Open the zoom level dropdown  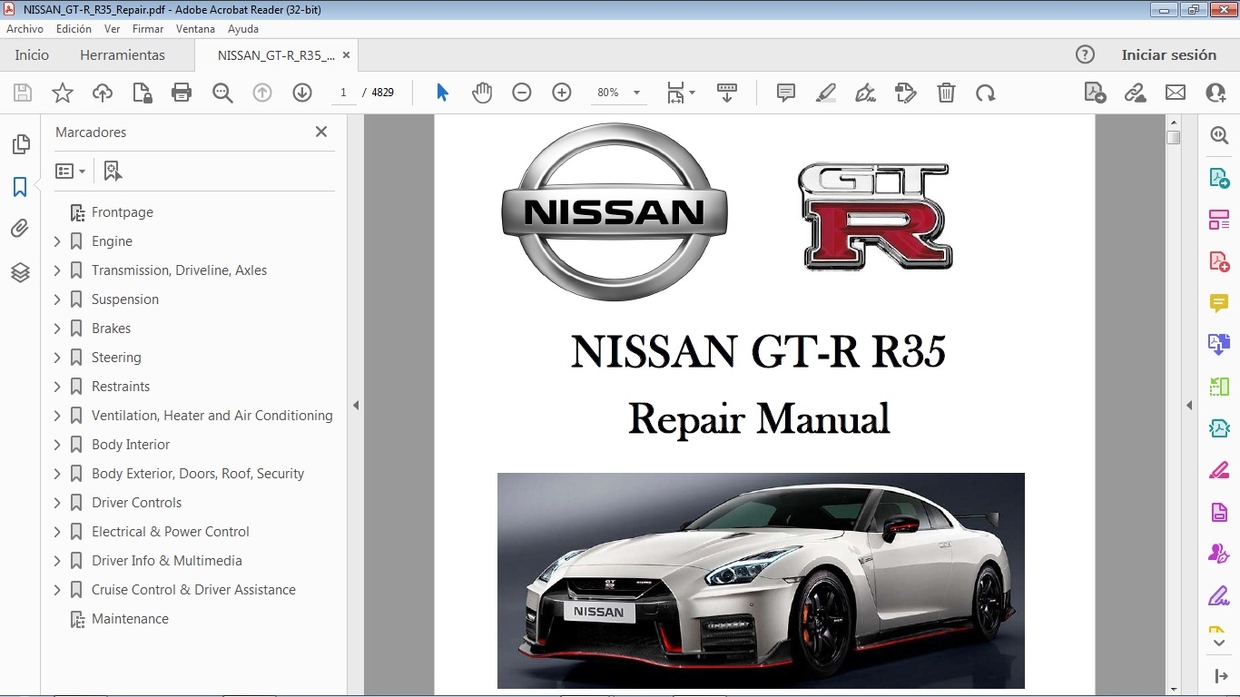(634, 92)
